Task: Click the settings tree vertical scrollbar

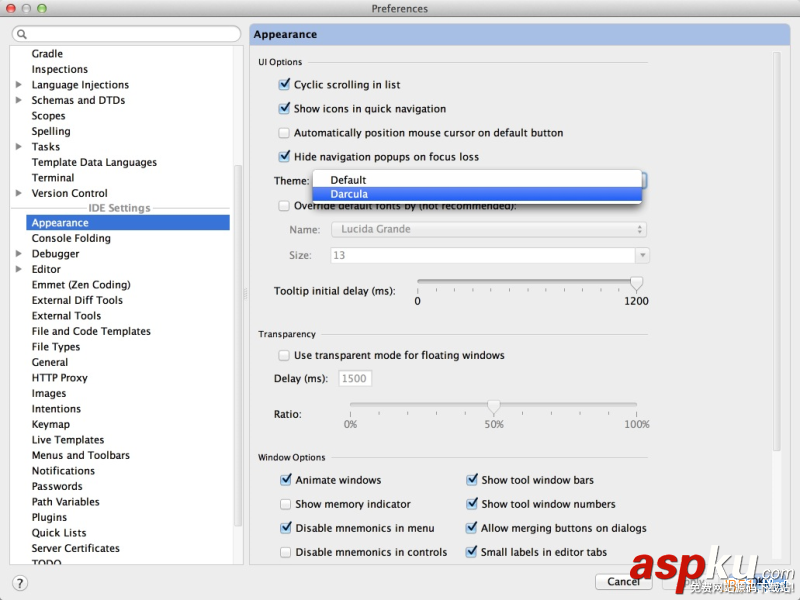Action: click(x=238, y=345)
